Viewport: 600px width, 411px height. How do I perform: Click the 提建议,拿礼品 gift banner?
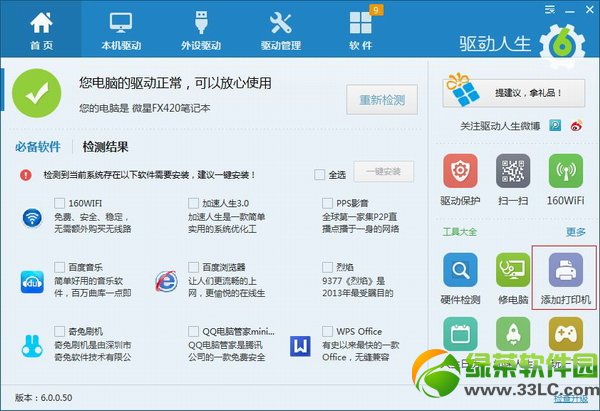coord(512,92)
